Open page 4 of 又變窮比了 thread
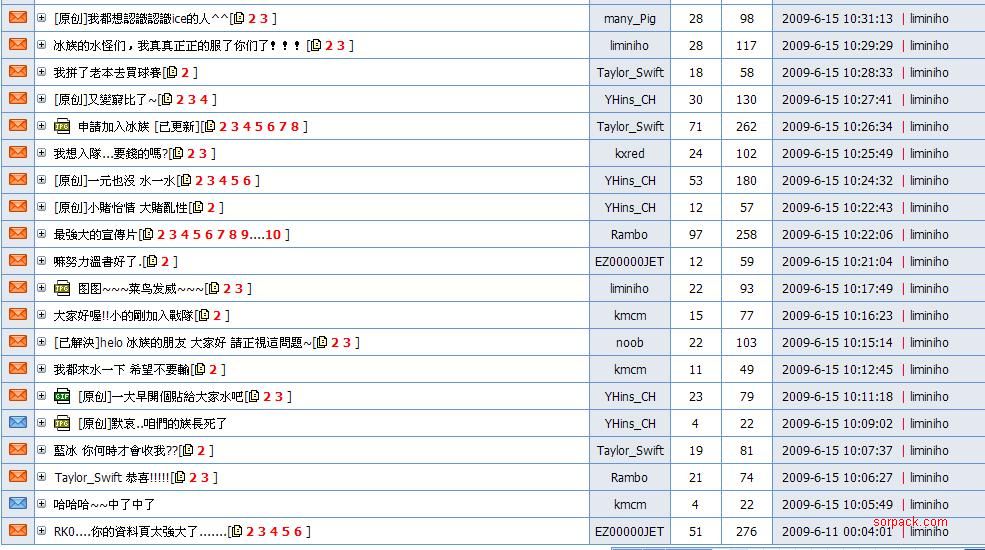Viewport: 985px width, 550px height. click(203, 99)
